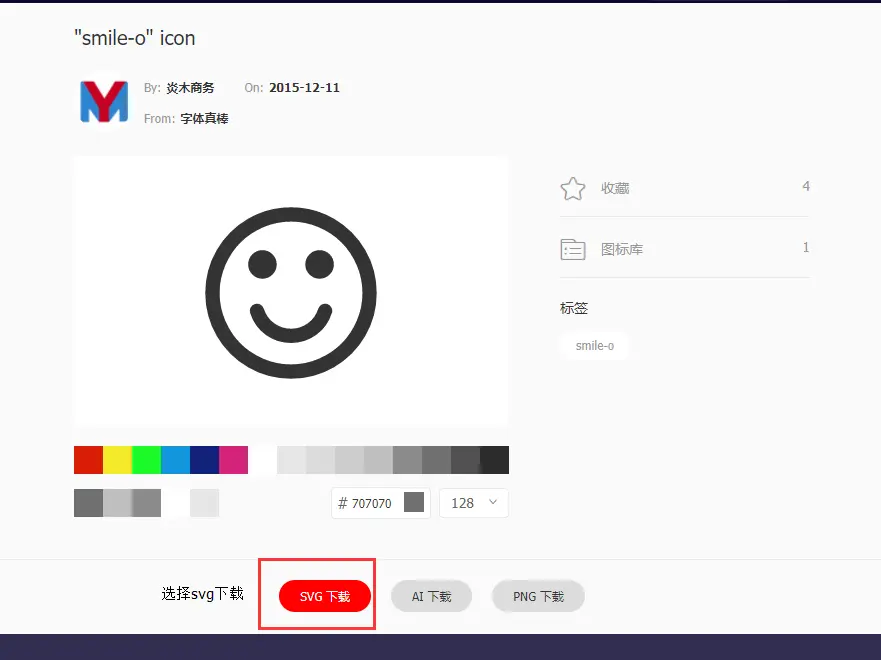Select the bright green color swatch
Viewport: 881px width, 660px height.
144,459
